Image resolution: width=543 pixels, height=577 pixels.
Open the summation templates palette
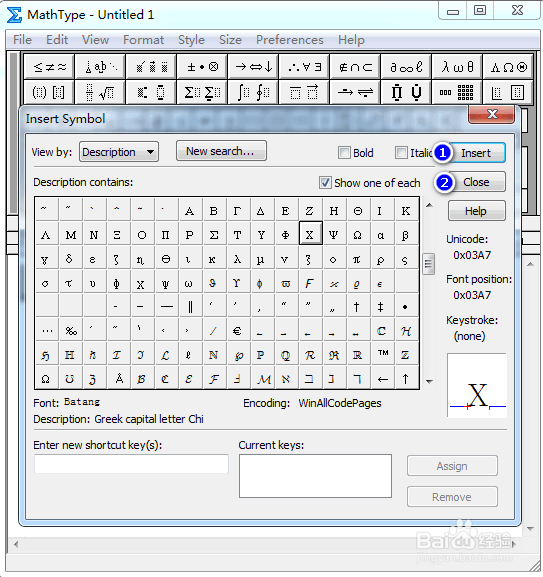202,92
